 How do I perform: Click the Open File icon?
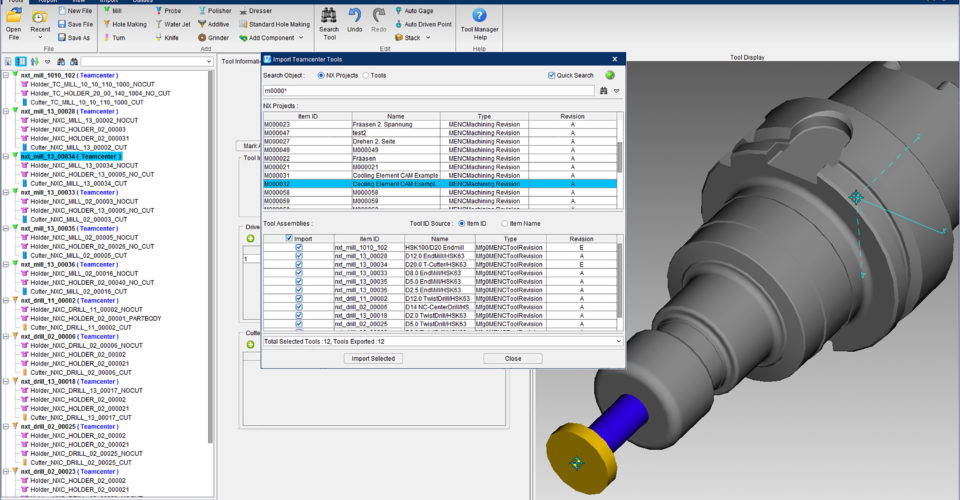pos(13,17)
